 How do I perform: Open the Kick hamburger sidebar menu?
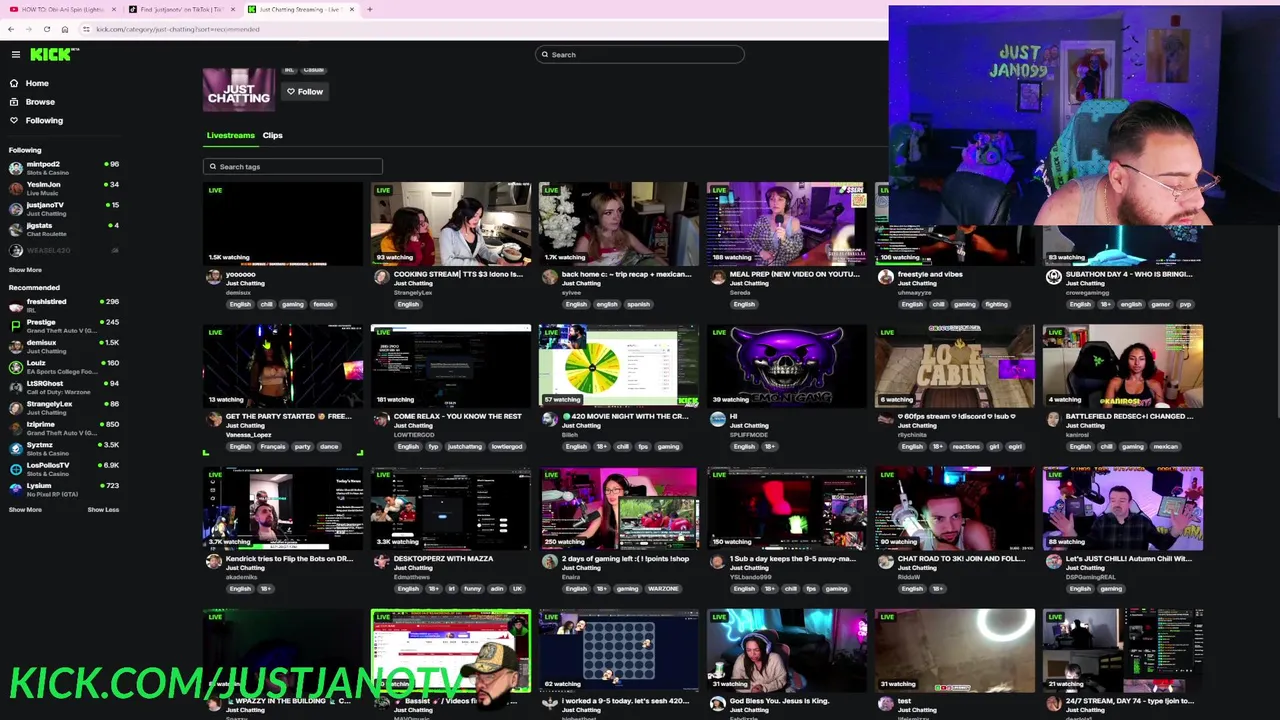pos(15,54)
